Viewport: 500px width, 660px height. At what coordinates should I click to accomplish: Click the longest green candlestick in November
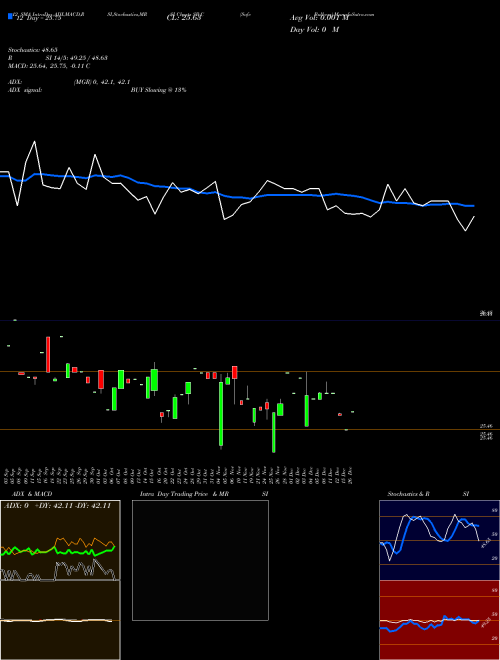click(x=221, y=414)
